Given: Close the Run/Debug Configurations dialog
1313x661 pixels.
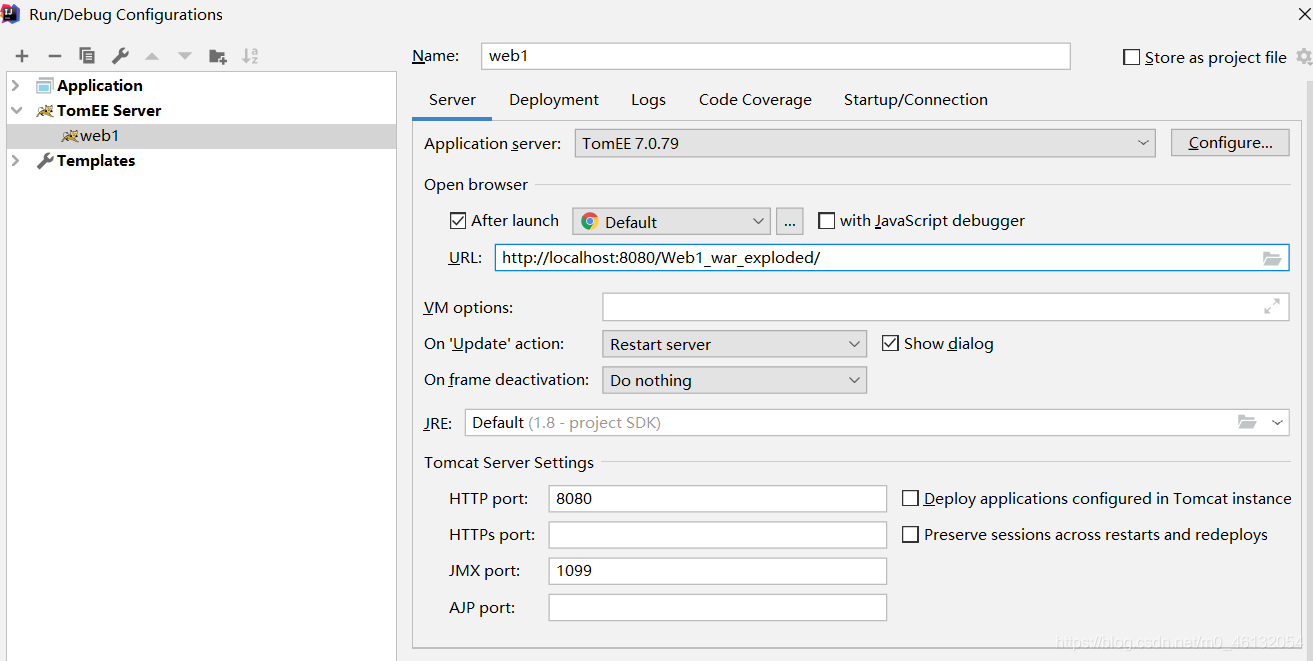Looking at the screenshot, I should coord(1304,13).
